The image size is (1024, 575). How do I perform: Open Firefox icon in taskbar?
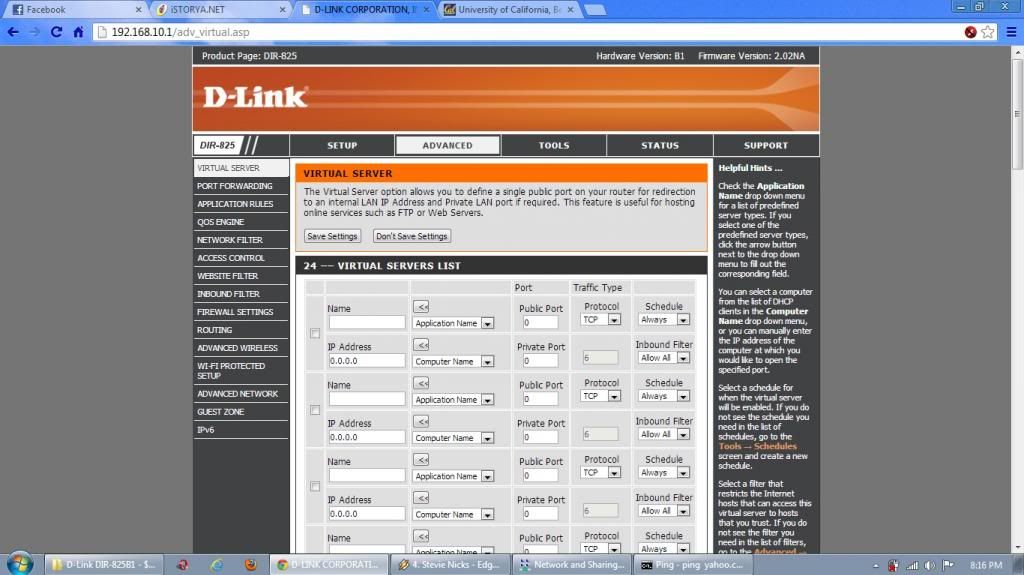250,565
